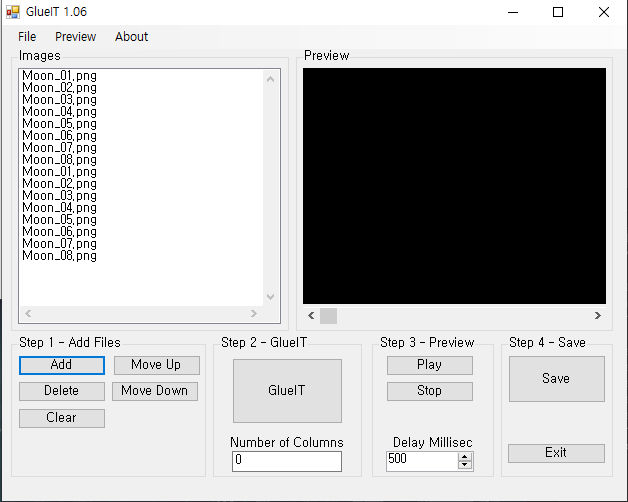Select the second Moon_05.png entry
The image size is (628, 502).
click(x=60, y=220)
